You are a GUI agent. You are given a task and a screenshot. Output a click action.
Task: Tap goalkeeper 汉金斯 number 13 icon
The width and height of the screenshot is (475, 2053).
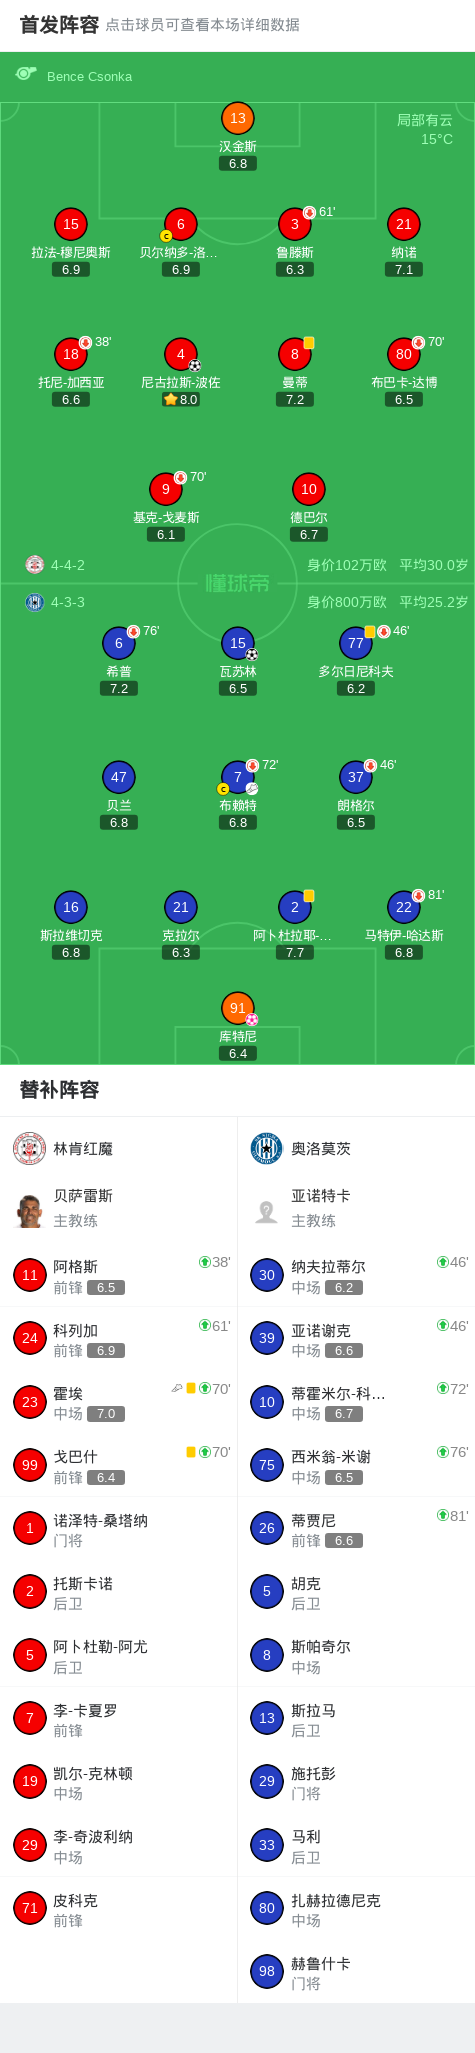pyautogui.click(x=238, y=118)
